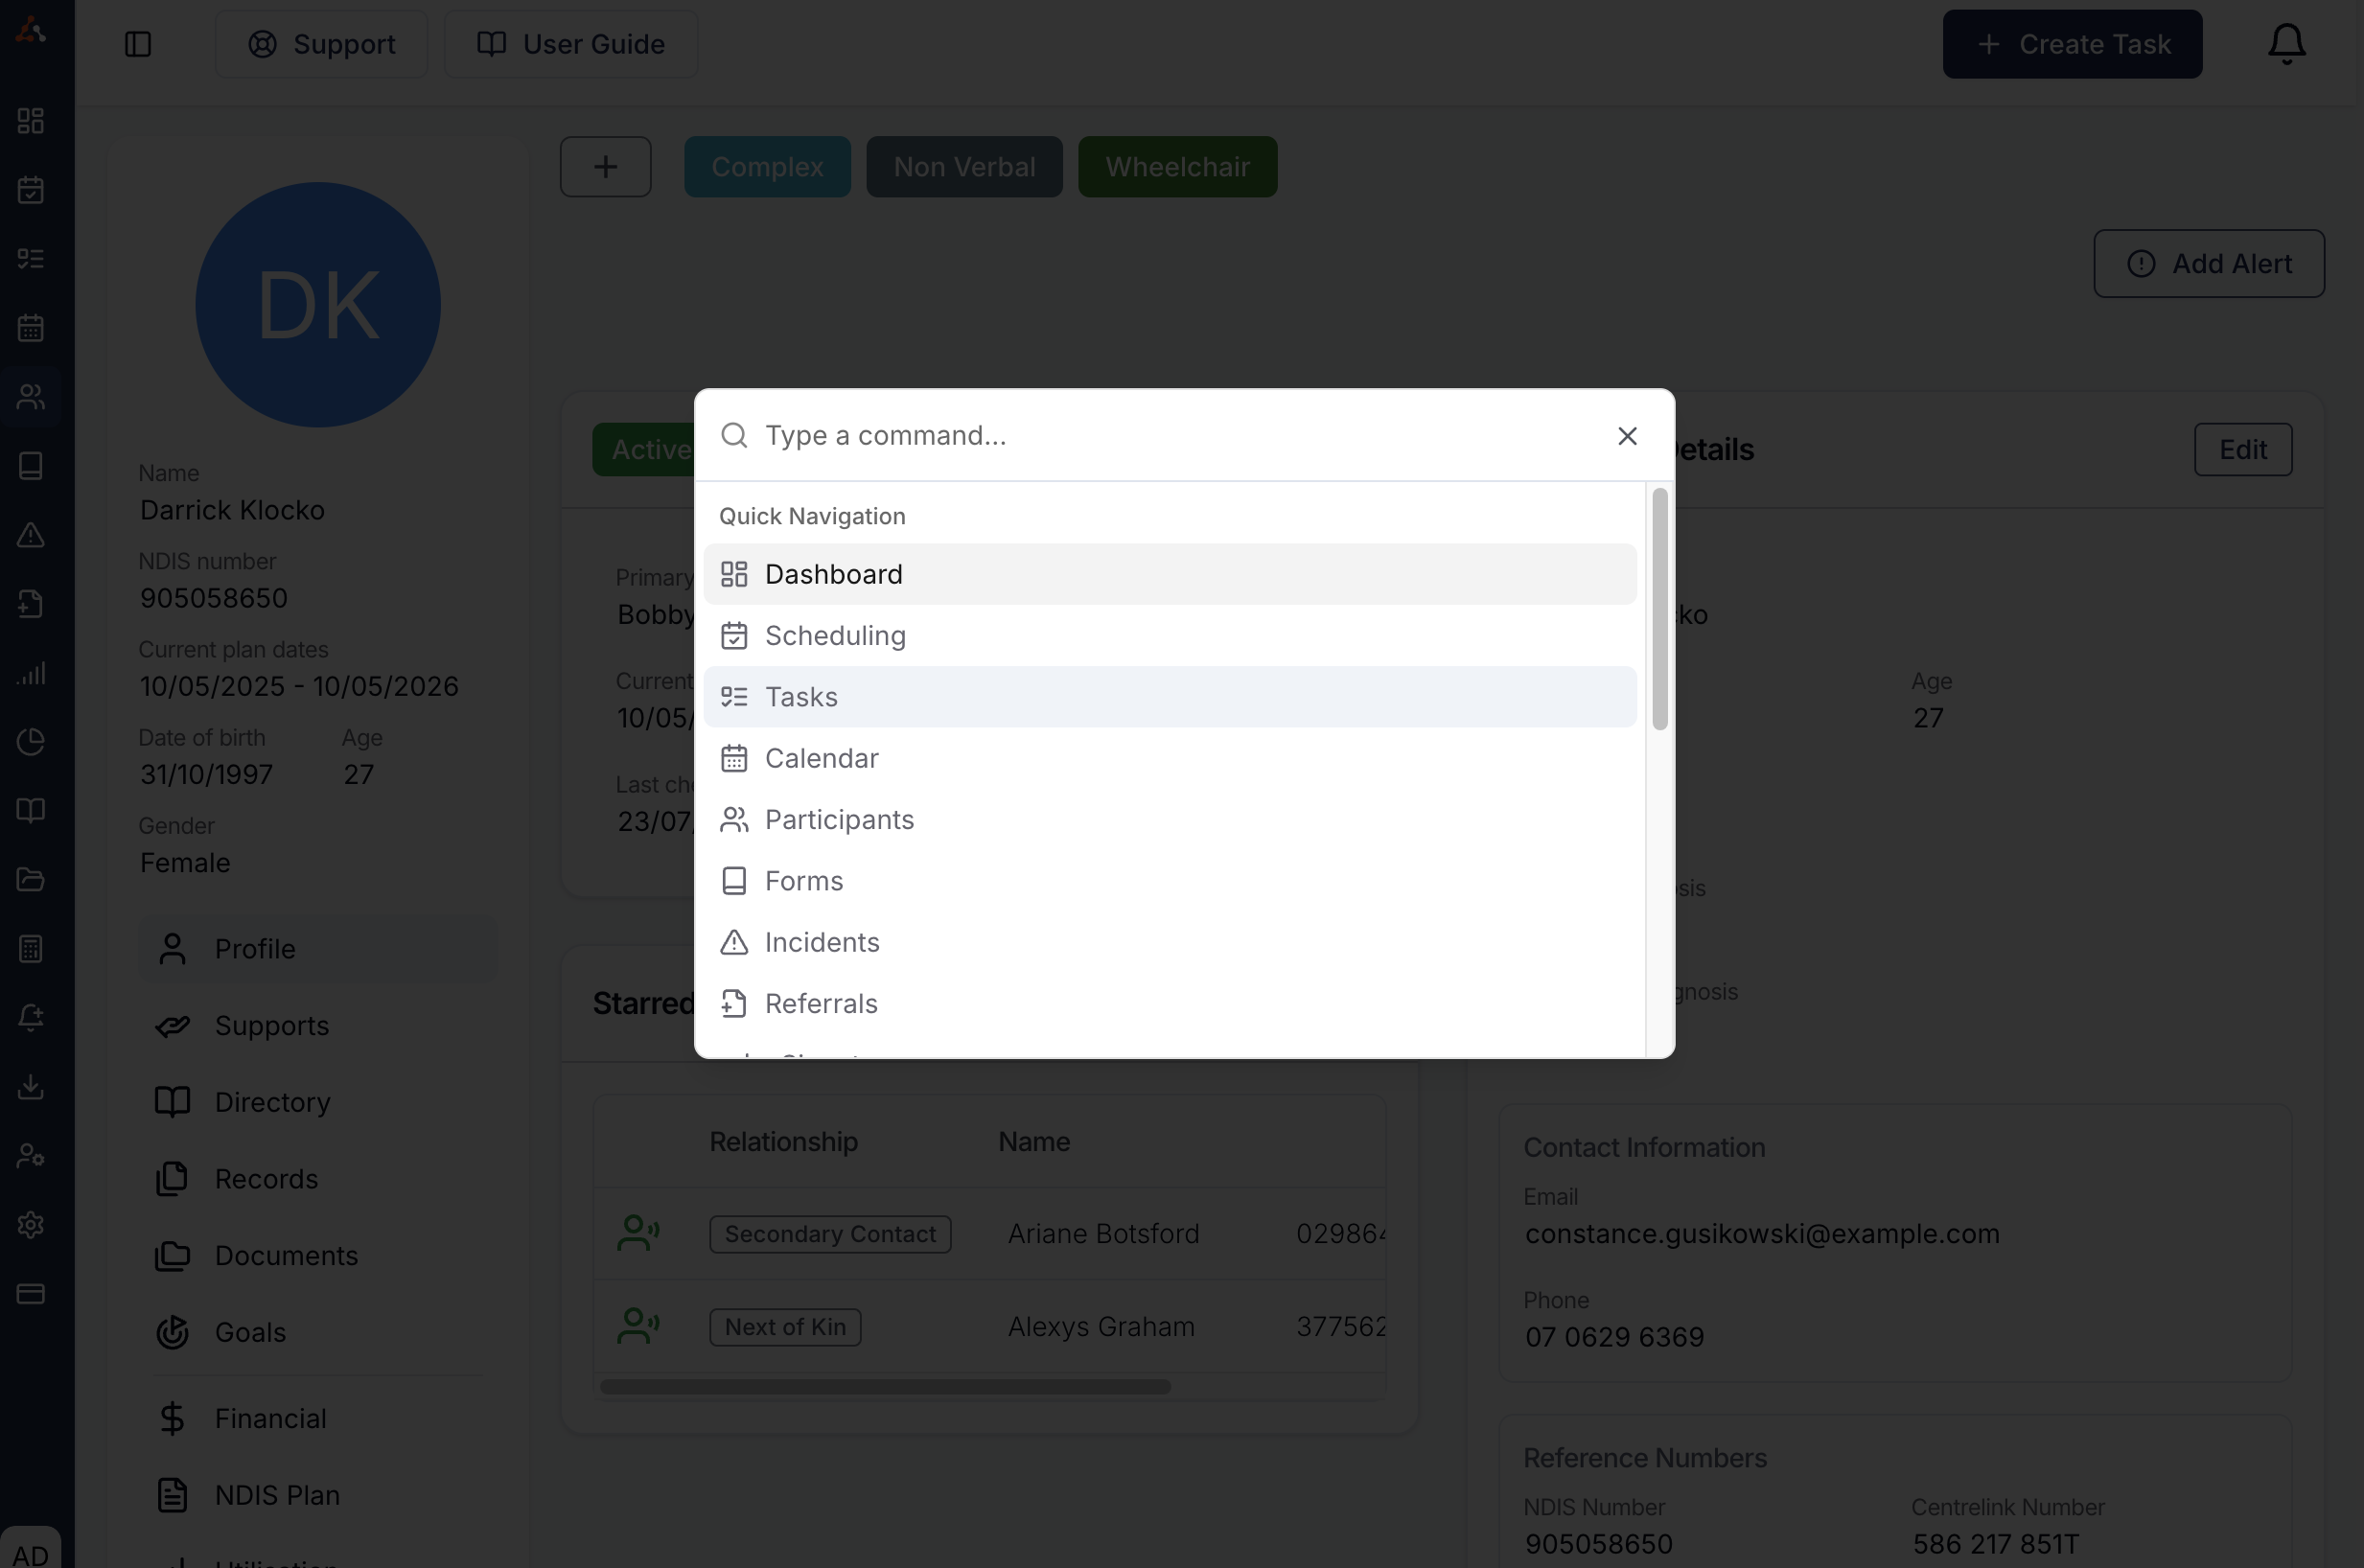2364x1568 pixels.
Task: Click contact icon beside Ariane Botsford
Action: point(638,1233)
